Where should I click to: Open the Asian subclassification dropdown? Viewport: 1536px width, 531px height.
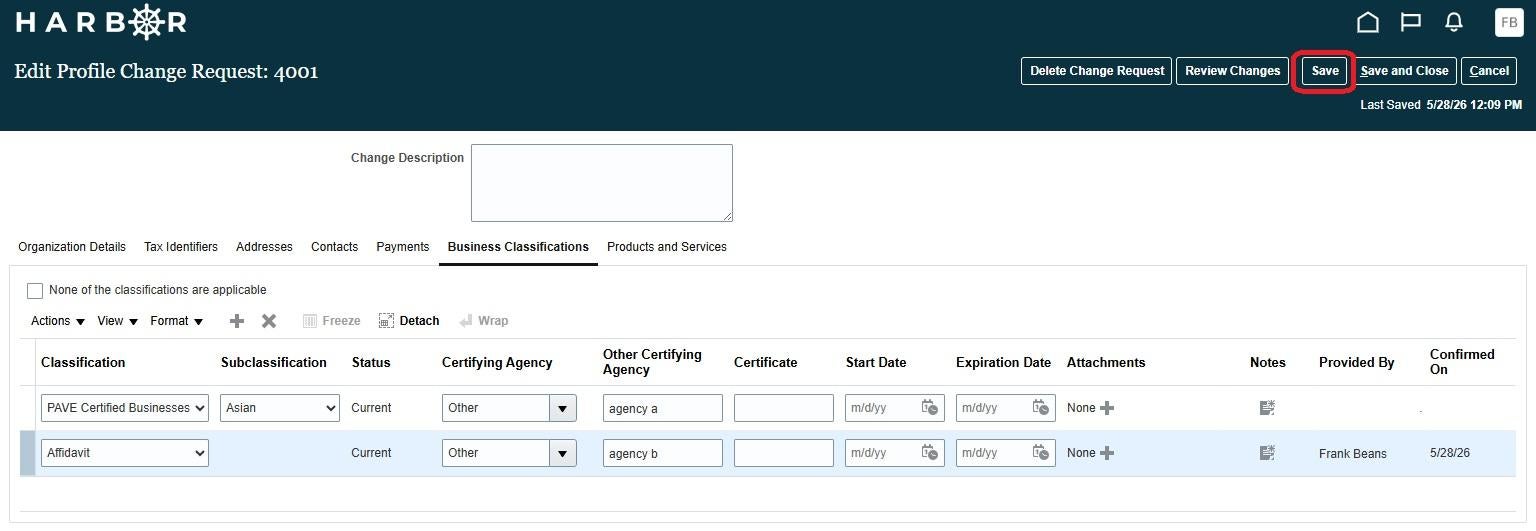click(x=280, y=408)
